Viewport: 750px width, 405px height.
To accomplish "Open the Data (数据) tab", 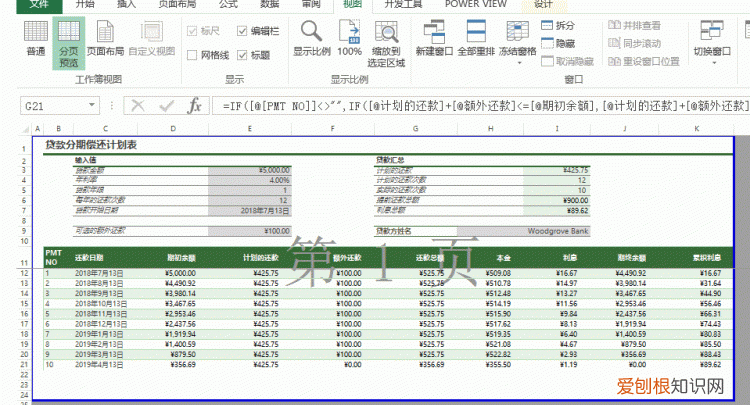I will [270, 4].
